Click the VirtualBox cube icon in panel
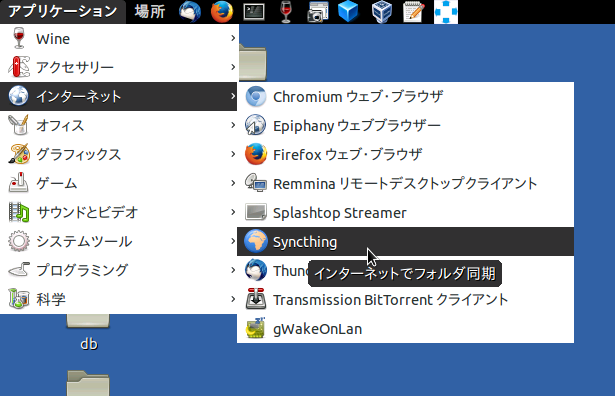 click(x=381, y=12)
